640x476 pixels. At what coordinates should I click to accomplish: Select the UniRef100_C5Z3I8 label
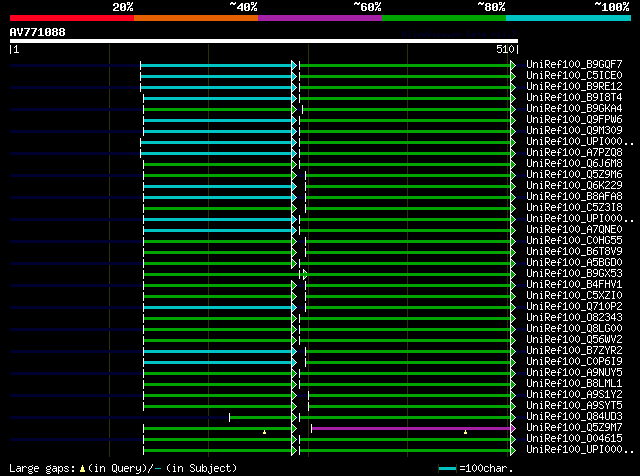[x=574, y=208]
